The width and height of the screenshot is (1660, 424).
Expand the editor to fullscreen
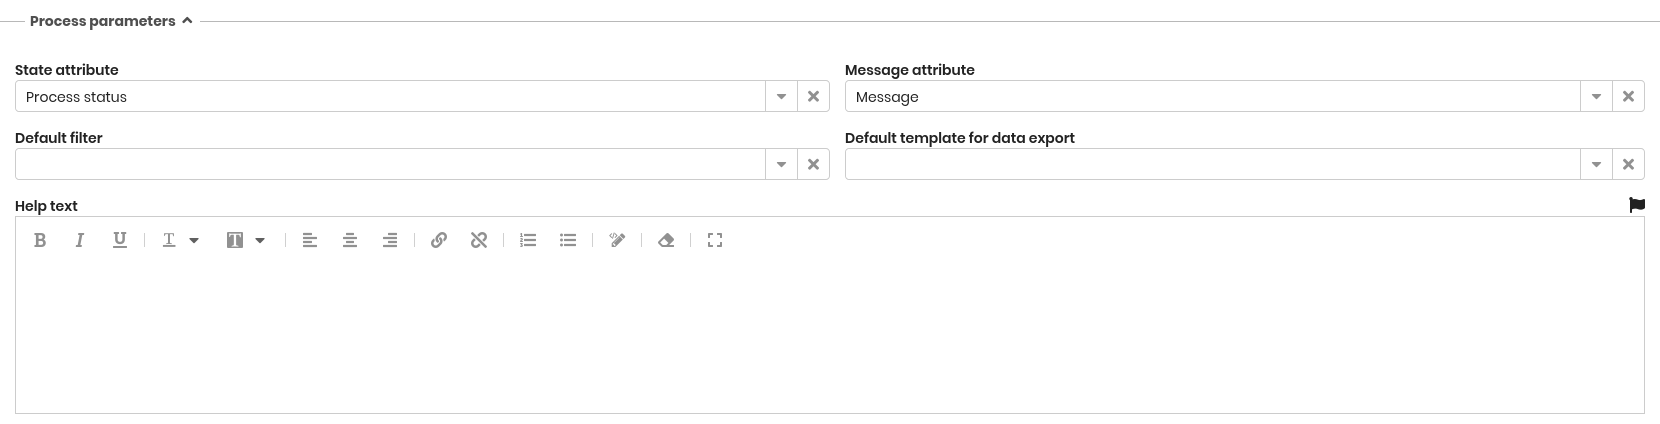[x=715, y=240]
